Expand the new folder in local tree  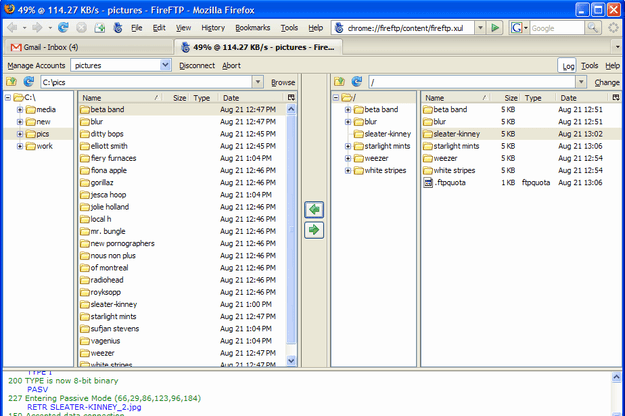pos(20,122)
